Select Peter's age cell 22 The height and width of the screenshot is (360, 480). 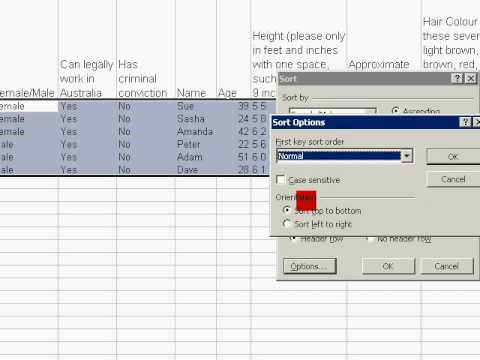[233, 144]
